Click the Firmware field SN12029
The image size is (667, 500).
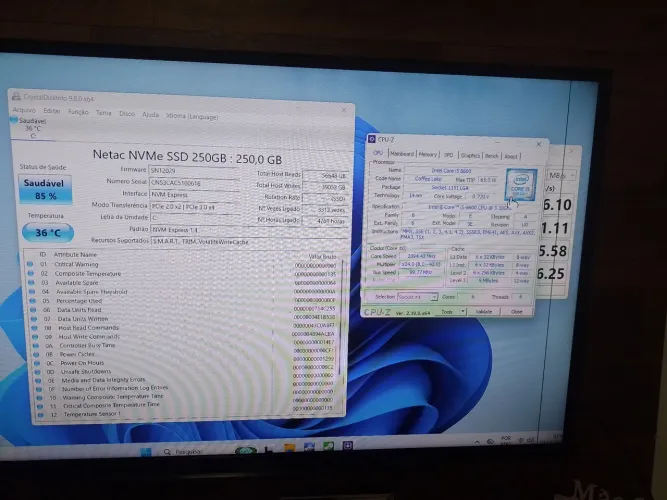pos(194,171)
